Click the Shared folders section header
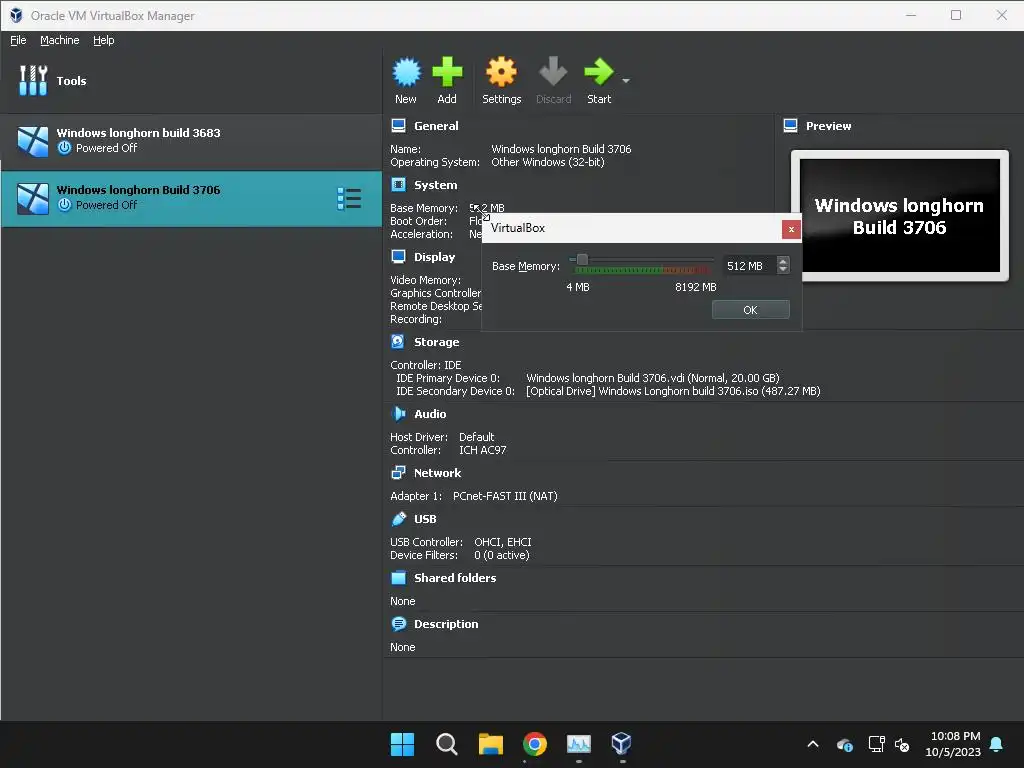1024x768 pixels. pos(455,578)
